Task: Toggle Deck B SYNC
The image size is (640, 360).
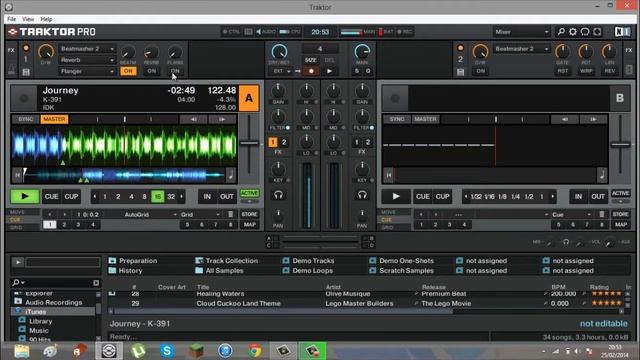Action: pos(397,119)
